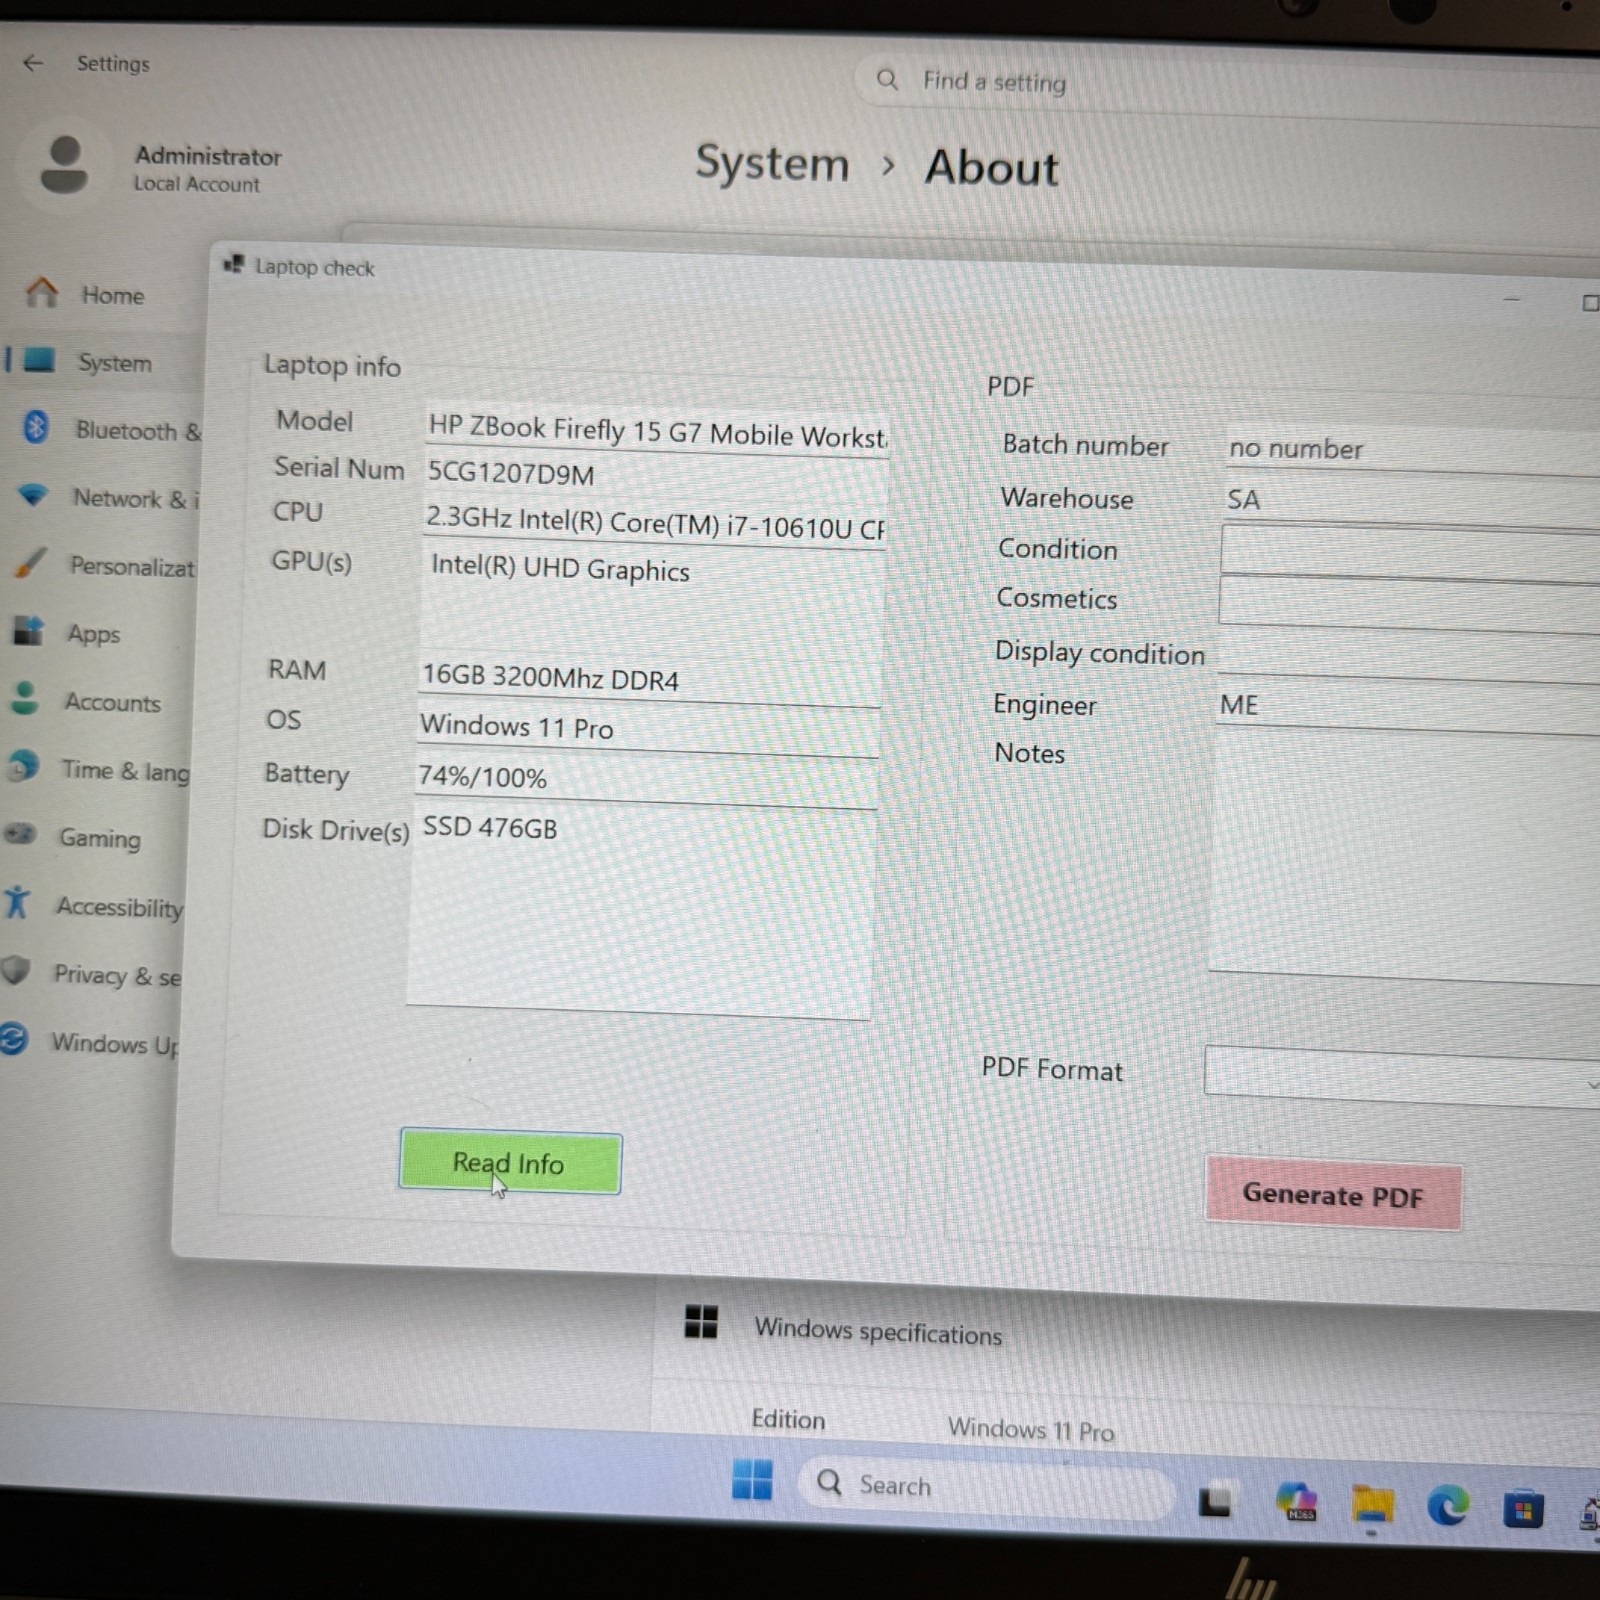
Task: Select the Battery value 74%/100%
Action: point(482,776)
